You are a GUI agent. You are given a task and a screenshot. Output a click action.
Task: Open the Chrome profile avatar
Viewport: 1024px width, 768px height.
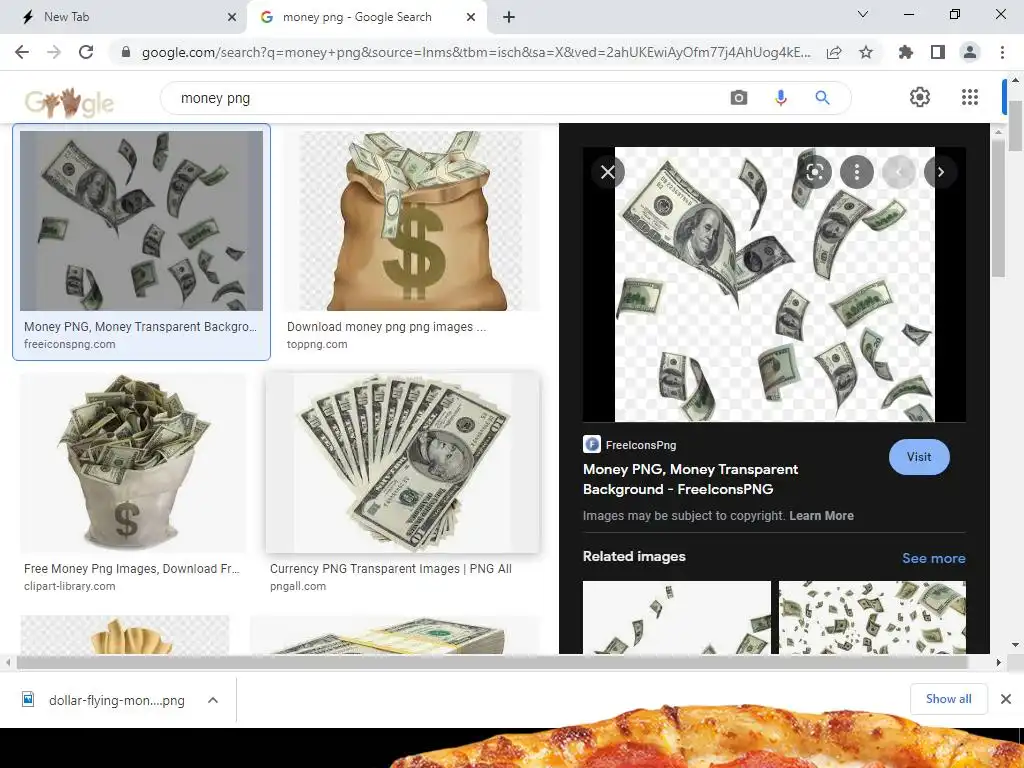click(x=970, y=52)
